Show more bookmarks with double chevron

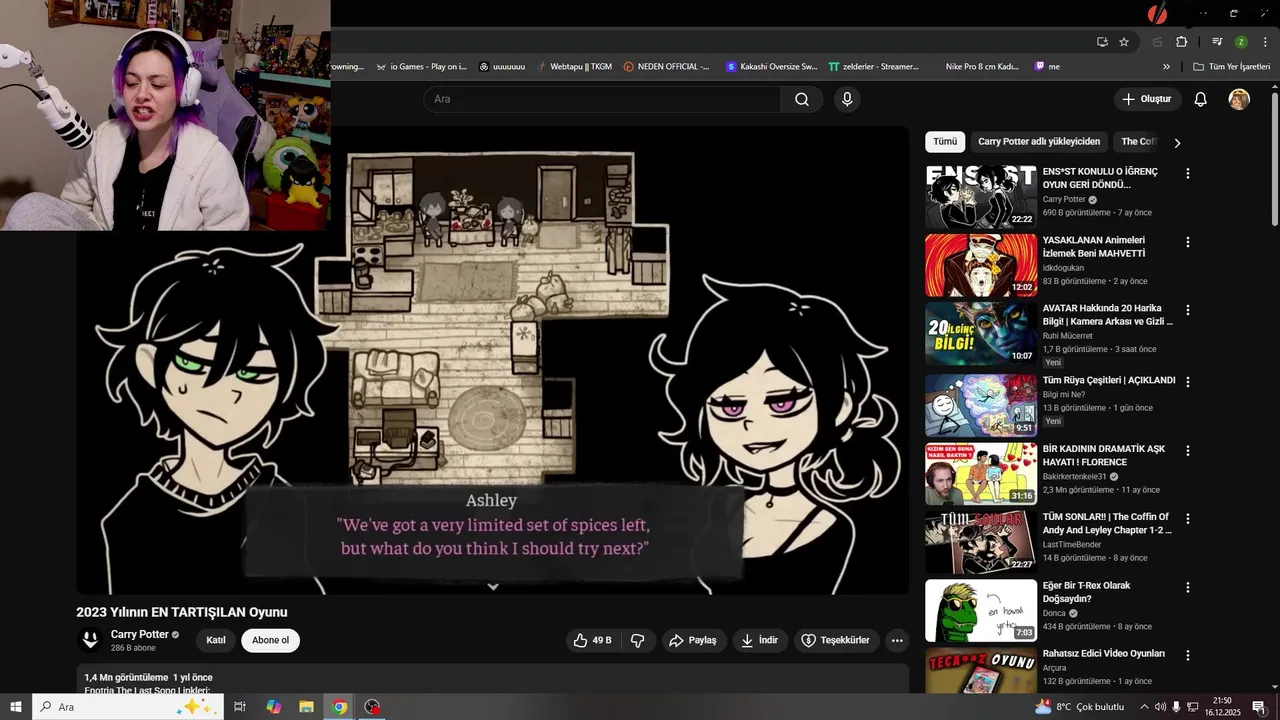pos(1166,67)
